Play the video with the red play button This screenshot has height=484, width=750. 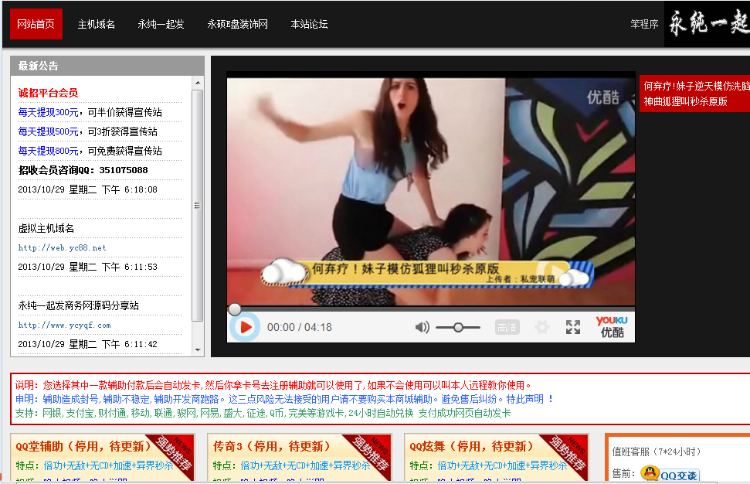coord(245,327)
